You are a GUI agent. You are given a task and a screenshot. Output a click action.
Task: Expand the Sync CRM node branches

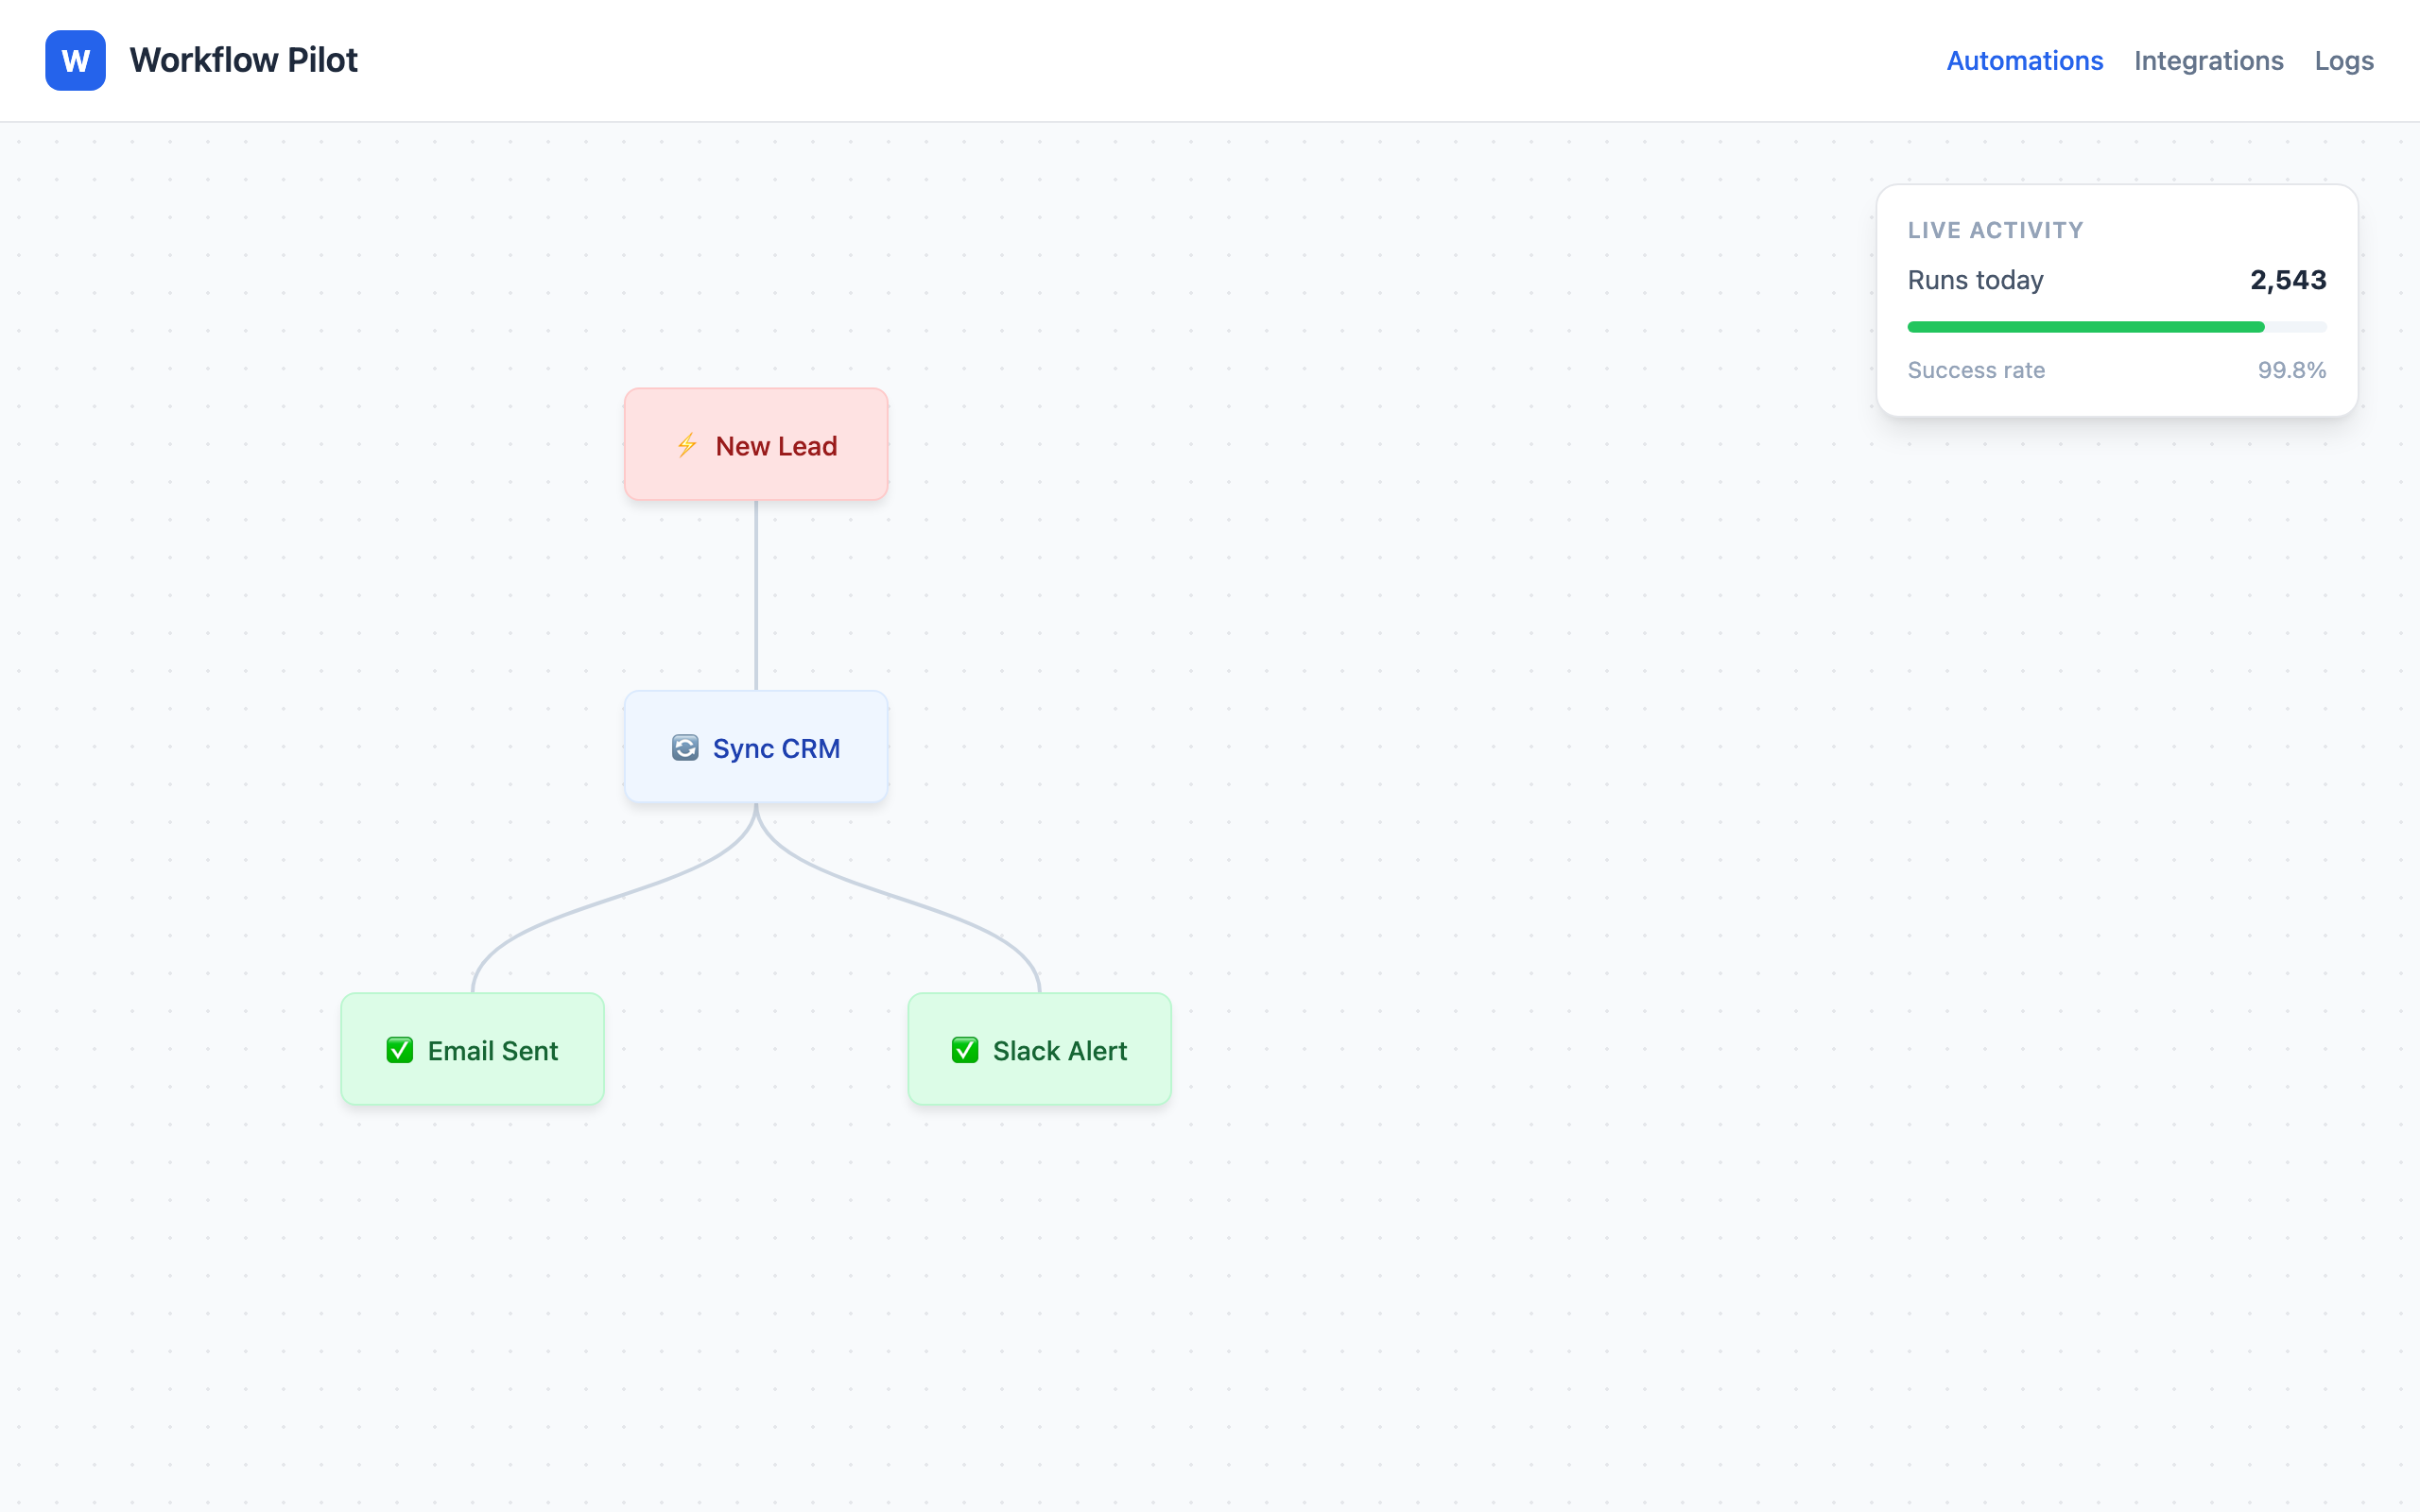point(755,747)
